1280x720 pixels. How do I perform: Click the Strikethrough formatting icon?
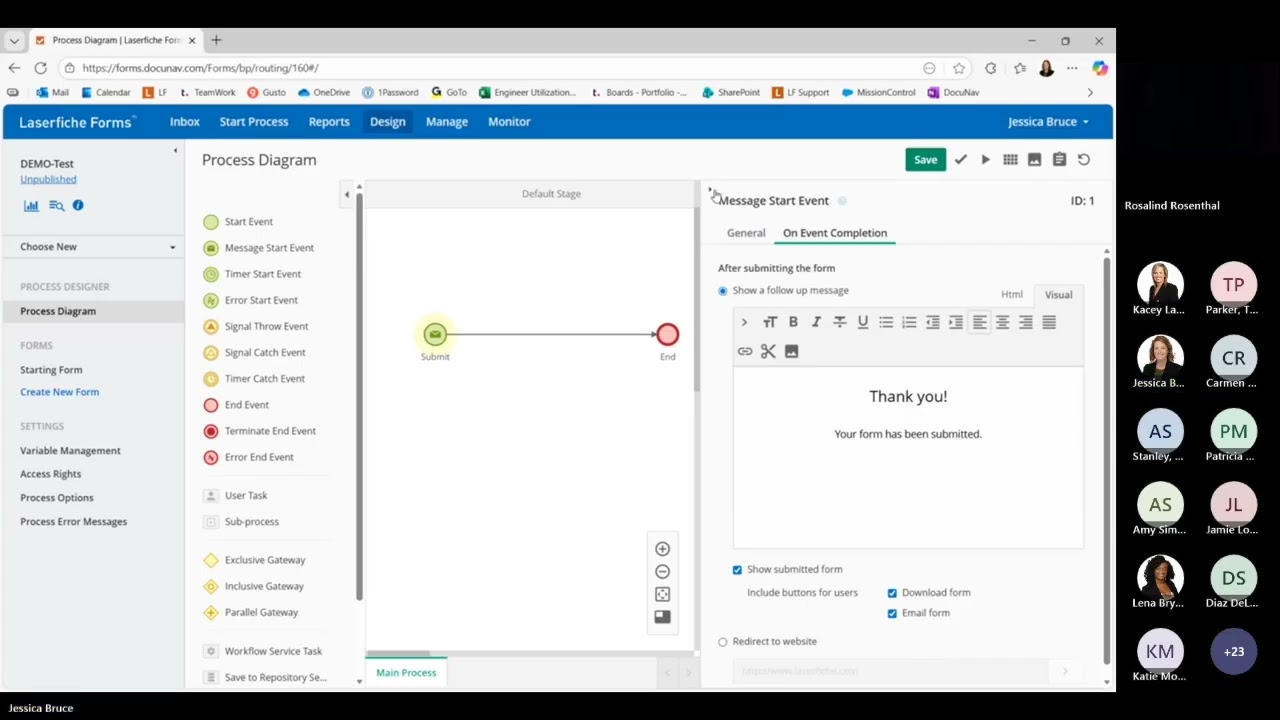click(839, 322)
